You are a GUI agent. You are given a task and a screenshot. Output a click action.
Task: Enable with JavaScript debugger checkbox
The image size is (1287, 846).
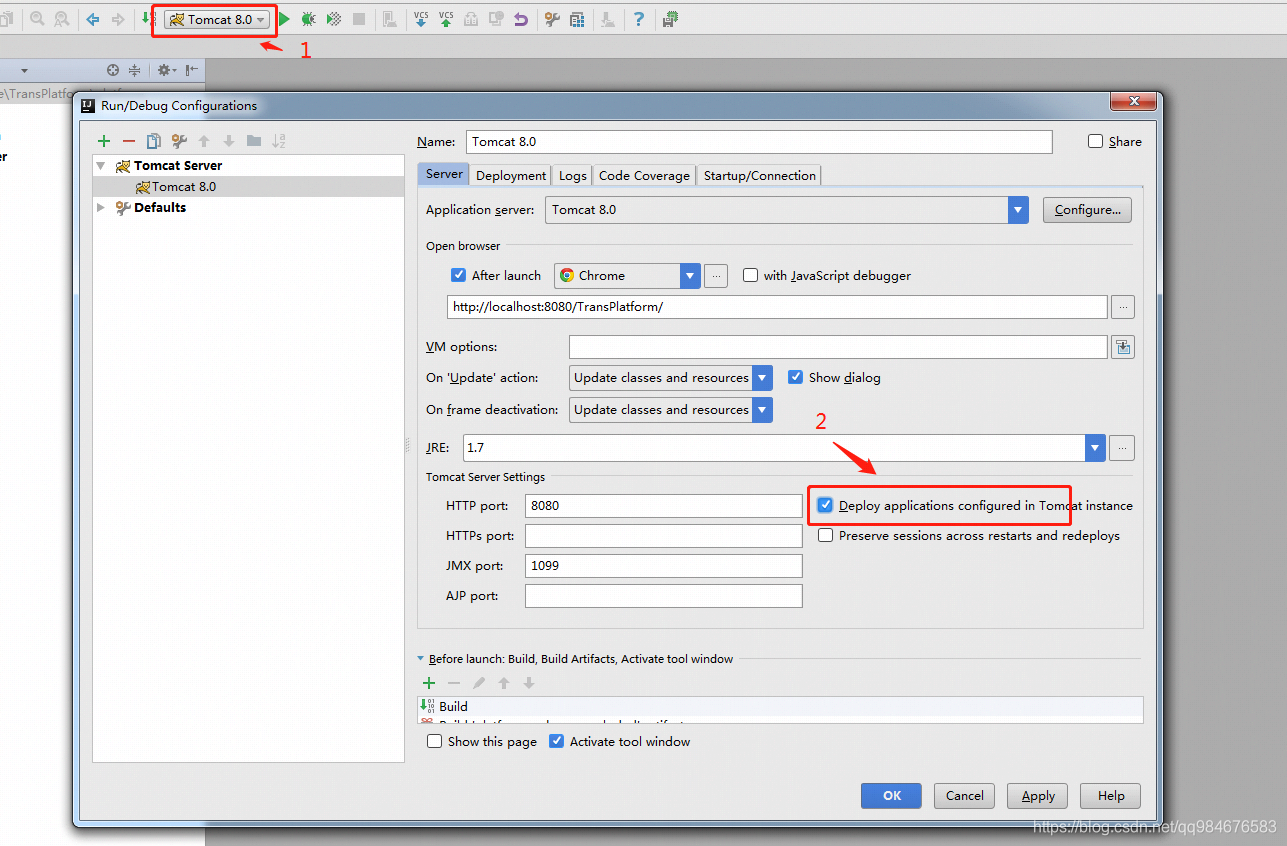point(750,275)
